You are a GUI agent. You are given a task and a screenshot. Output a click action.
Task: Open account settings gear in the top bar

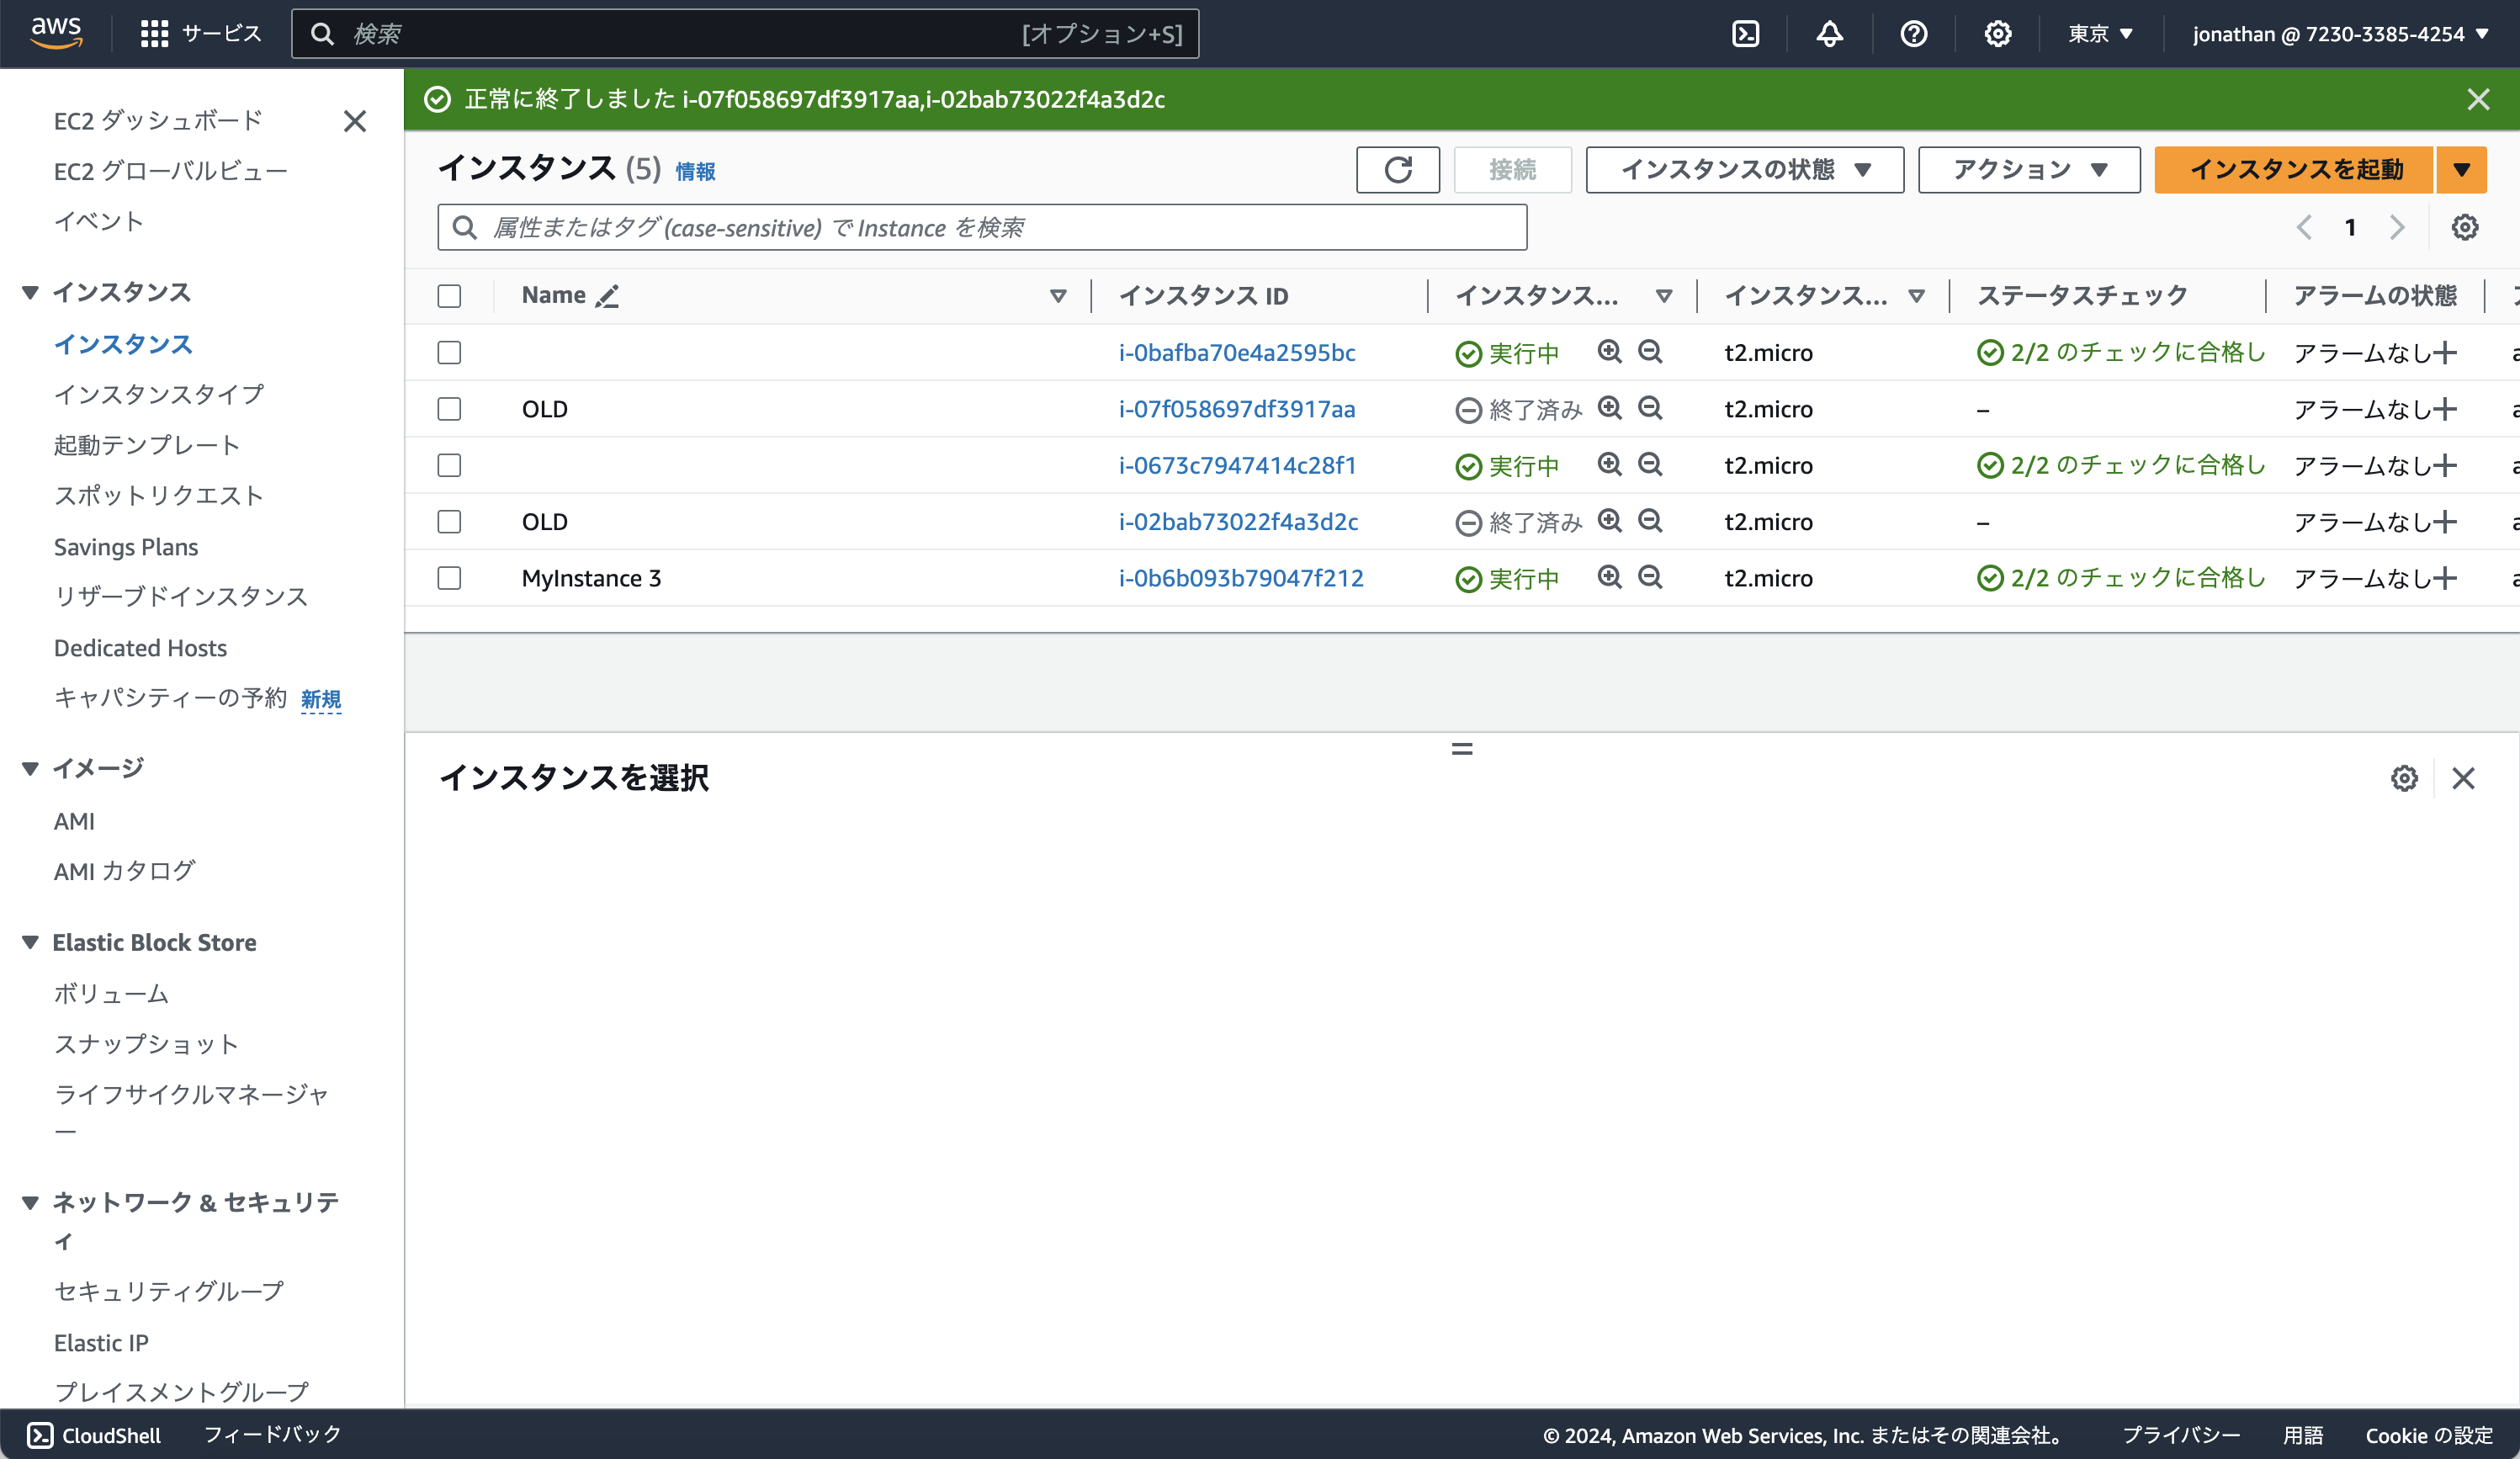coord(1997,33)
